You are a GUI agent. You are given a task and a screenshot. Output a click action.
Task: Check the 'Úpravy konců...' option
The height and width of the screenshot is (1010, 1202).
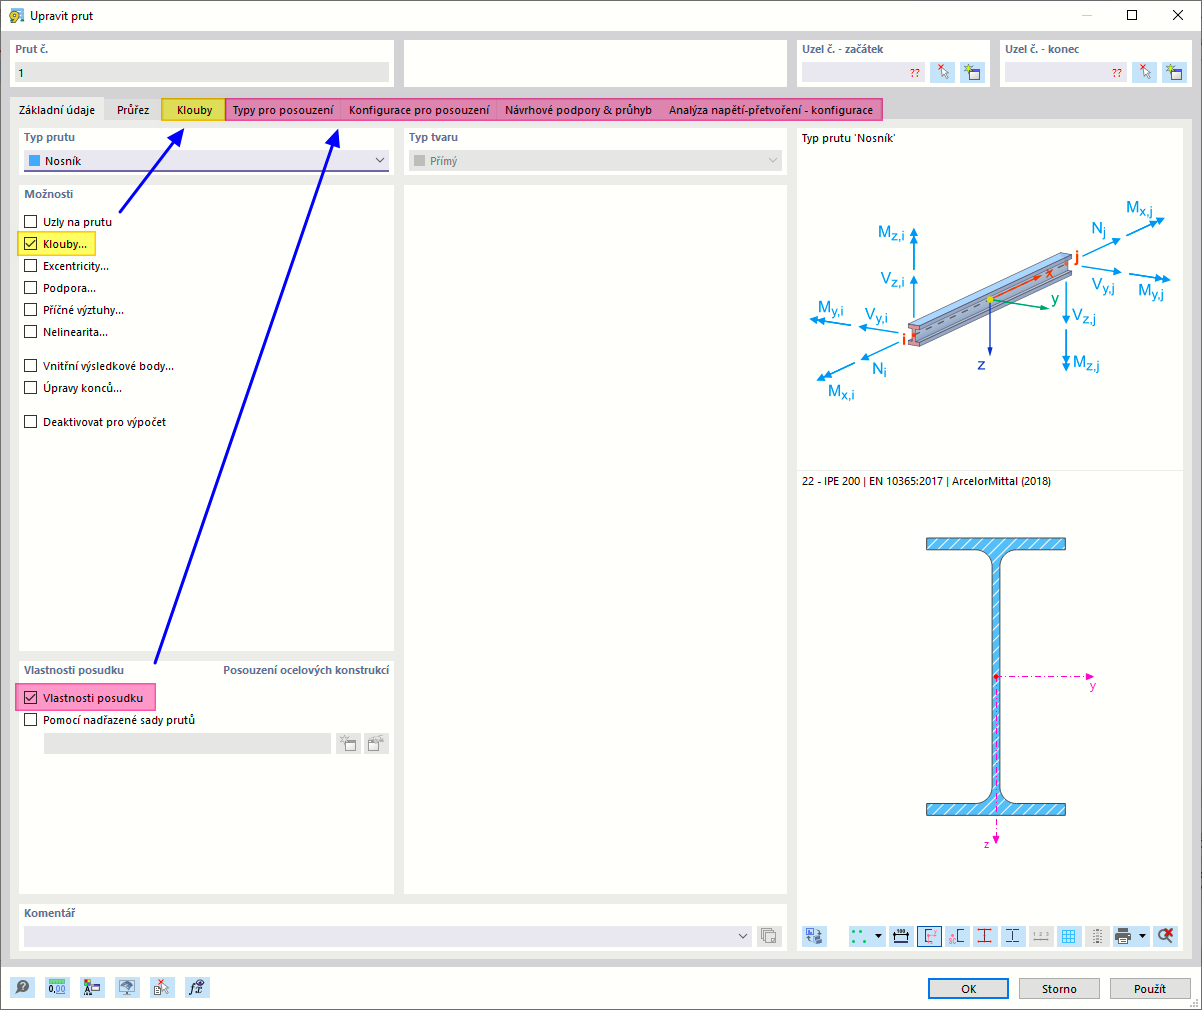[31, 388]
